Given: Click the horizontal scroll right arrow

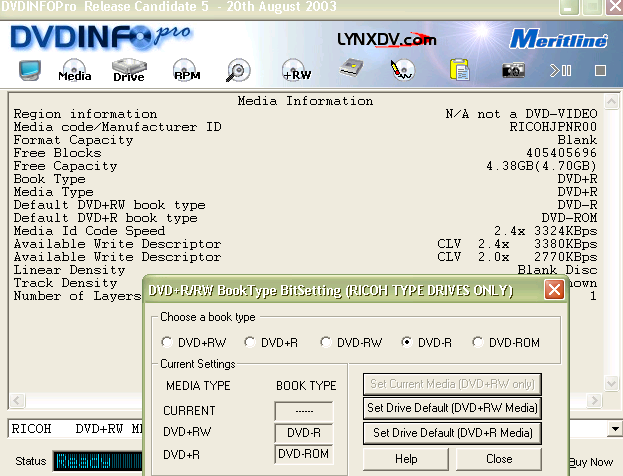Looking at the screenshot, I should point(594,400).
